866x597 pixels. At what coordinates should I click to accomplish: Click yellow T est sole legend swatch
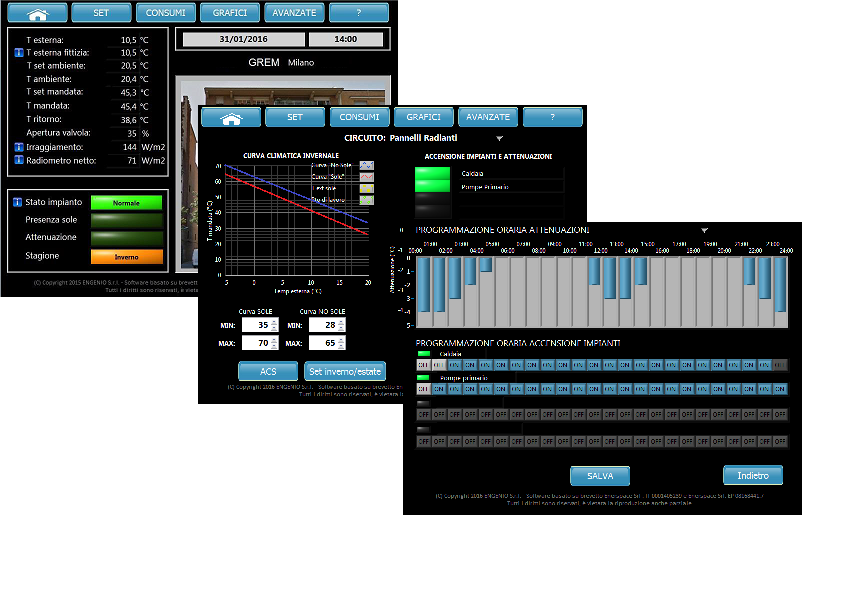(x=367, y=188)
